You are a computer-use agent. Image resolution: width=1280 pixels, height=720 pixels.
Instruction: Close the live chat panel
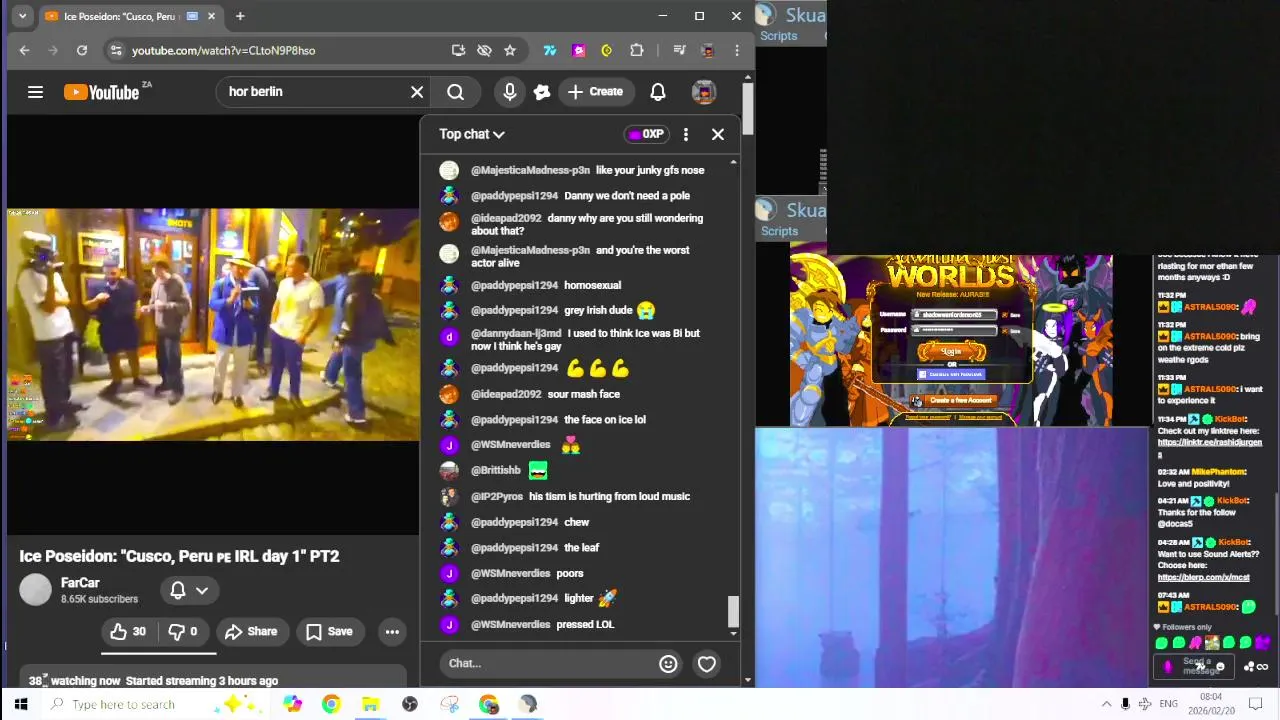[718, 134]
